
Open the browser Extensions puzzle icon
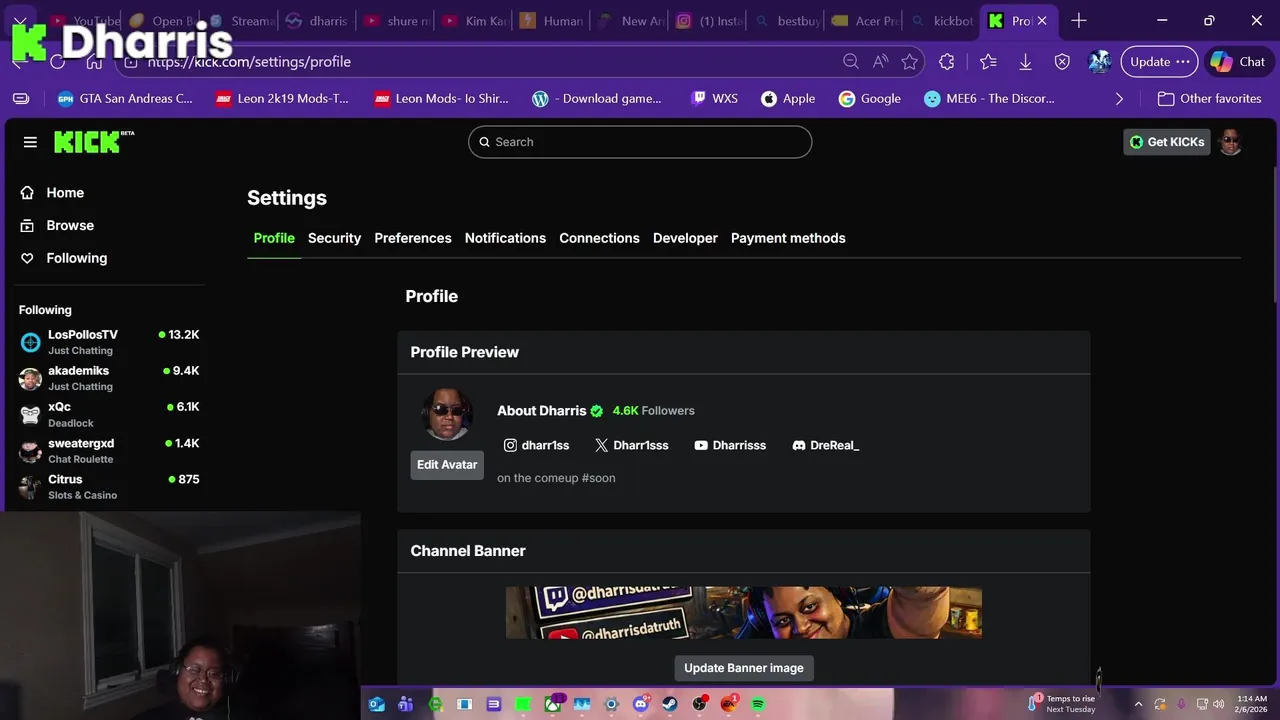(x=947, y=62)
